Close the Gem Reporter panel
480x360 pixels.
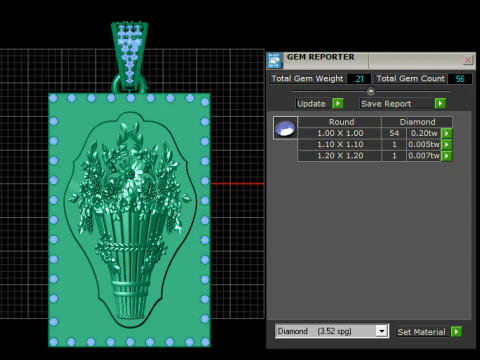click(468, 60)
